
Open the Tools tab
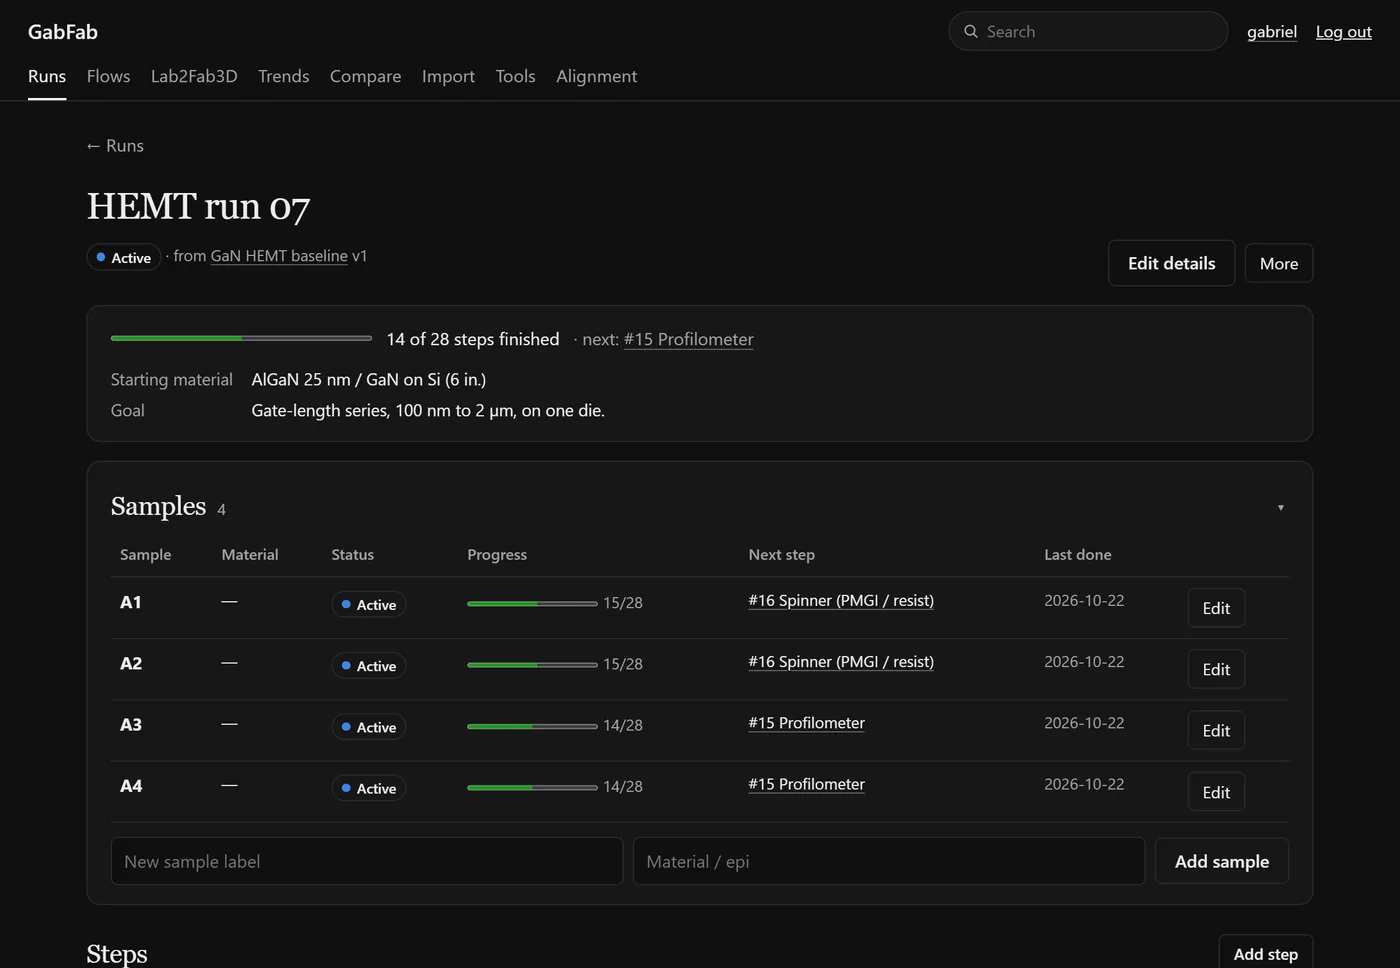pyautogui.click(x=515, y=76)
